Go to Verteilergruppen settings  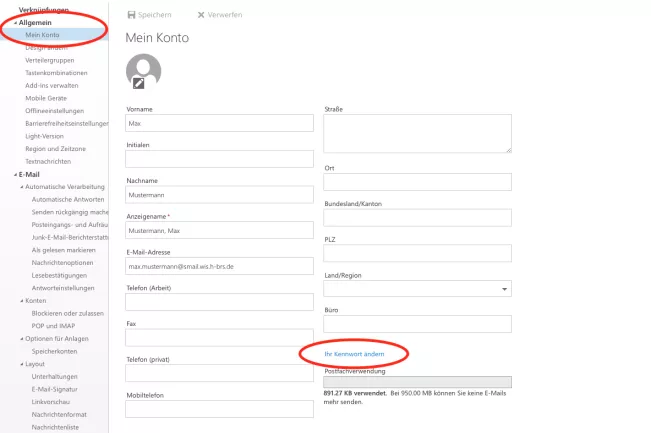click(x=51, y=60)
